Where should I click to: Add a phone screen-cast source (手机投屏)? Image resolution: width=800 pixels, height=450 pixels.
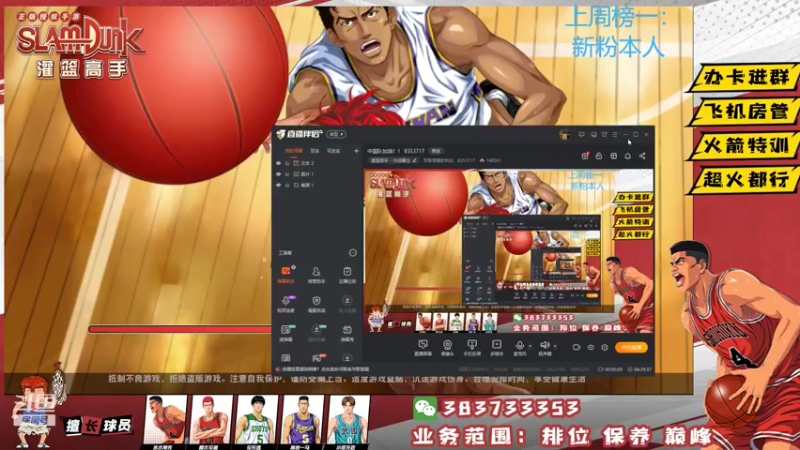point(471,347)
